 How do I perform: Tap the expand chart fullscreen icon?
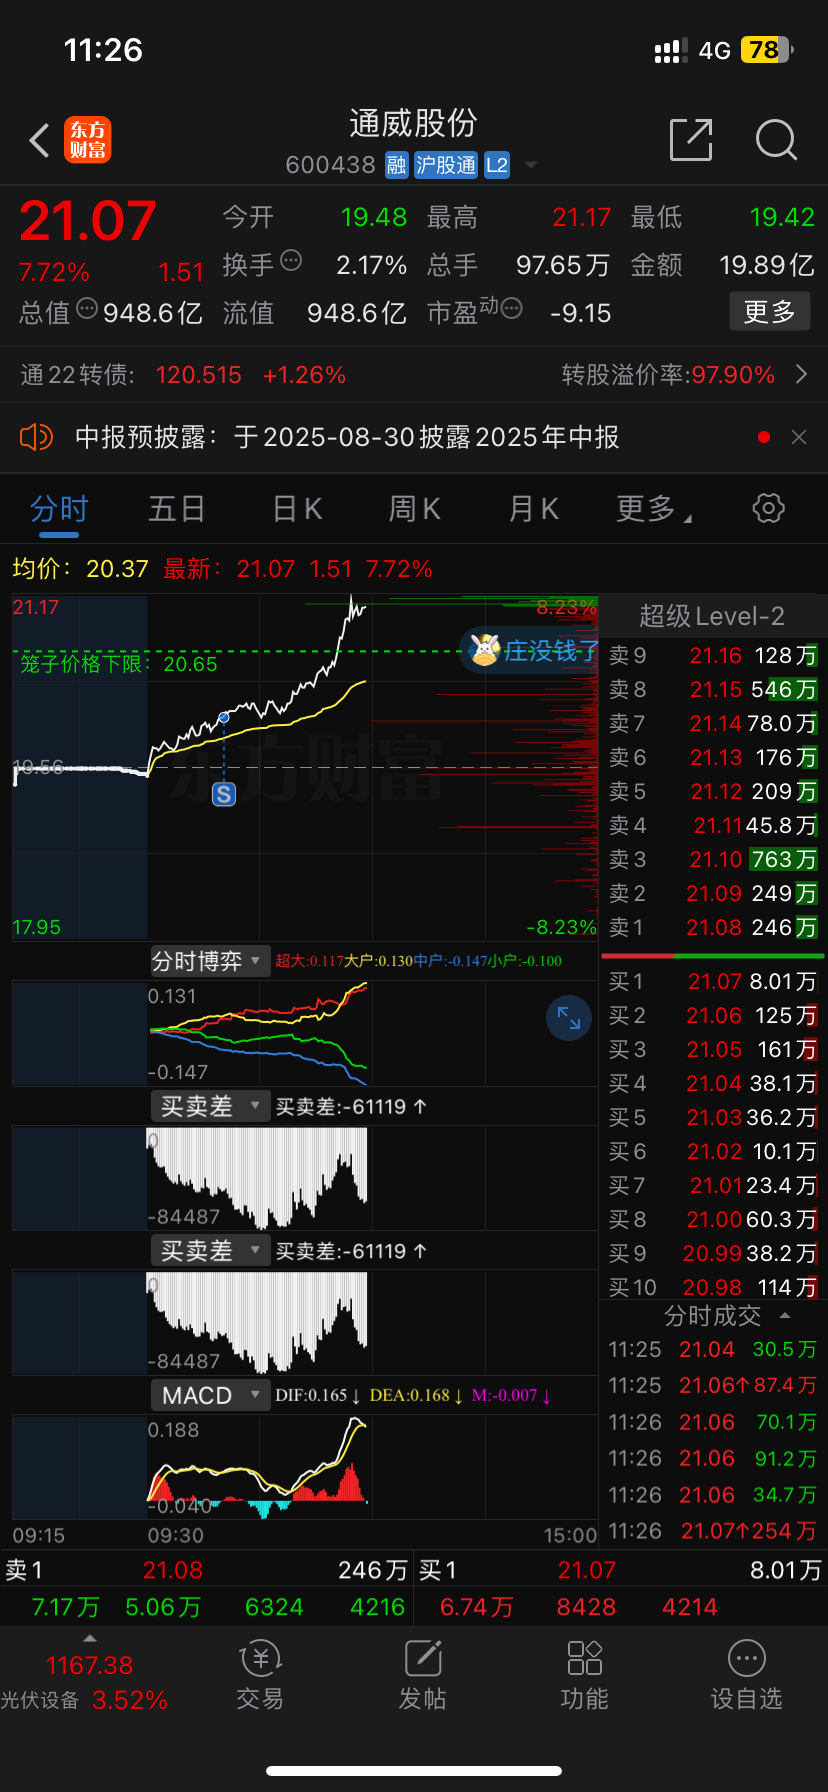(569, 1018)
